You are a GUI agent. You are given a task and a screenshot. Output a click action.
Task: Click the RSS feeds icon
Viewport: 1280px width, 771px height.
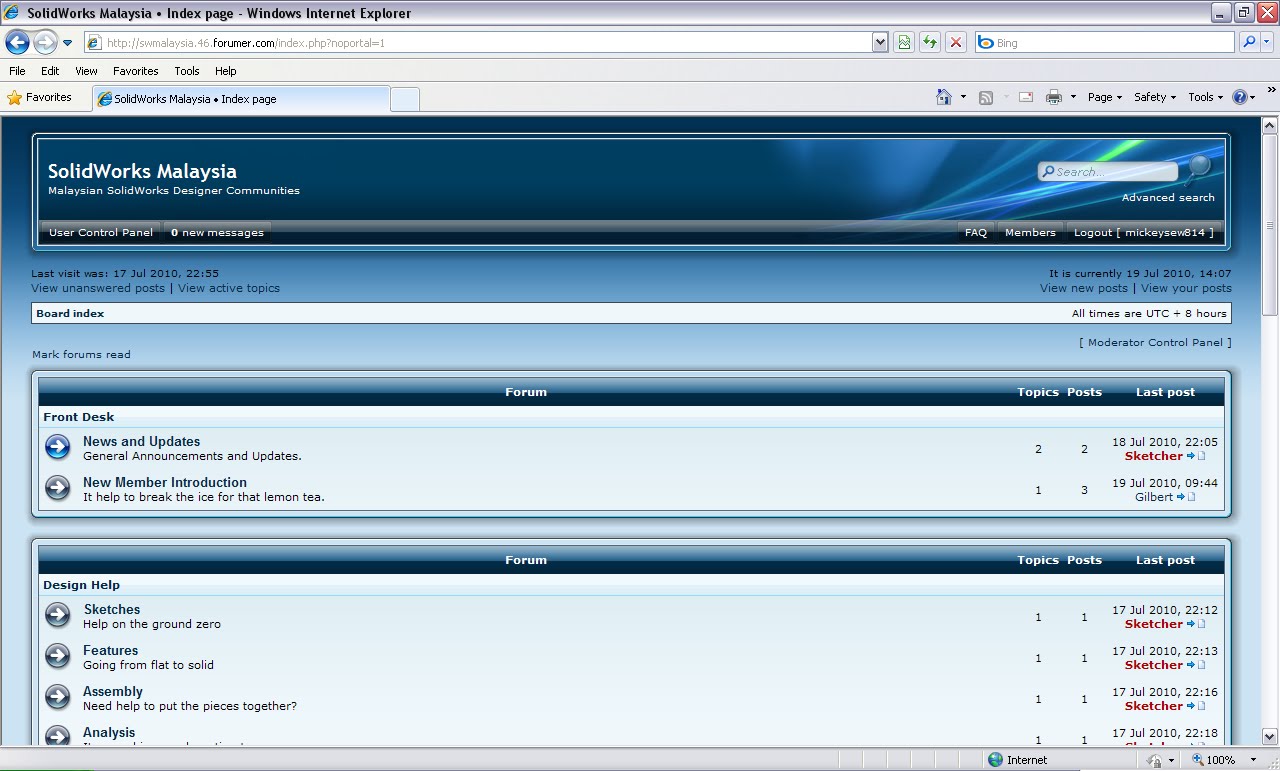[x=985, y=97]
